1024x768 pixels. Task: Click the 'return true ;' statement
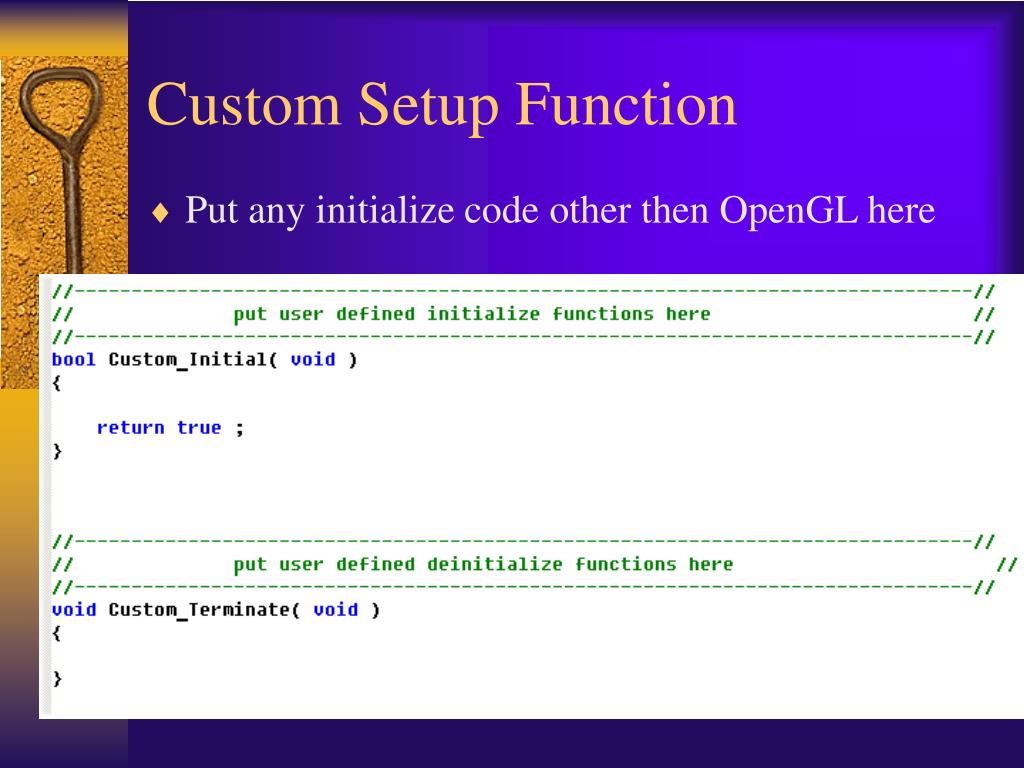[x=170, y=428]
